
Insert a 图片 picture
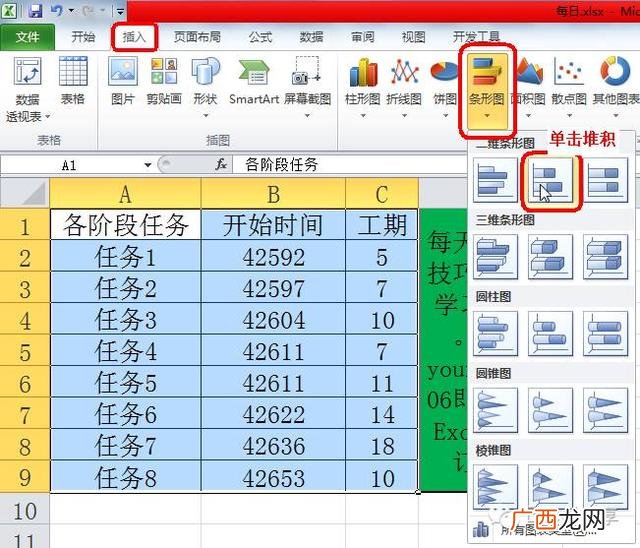coord(122,81)
